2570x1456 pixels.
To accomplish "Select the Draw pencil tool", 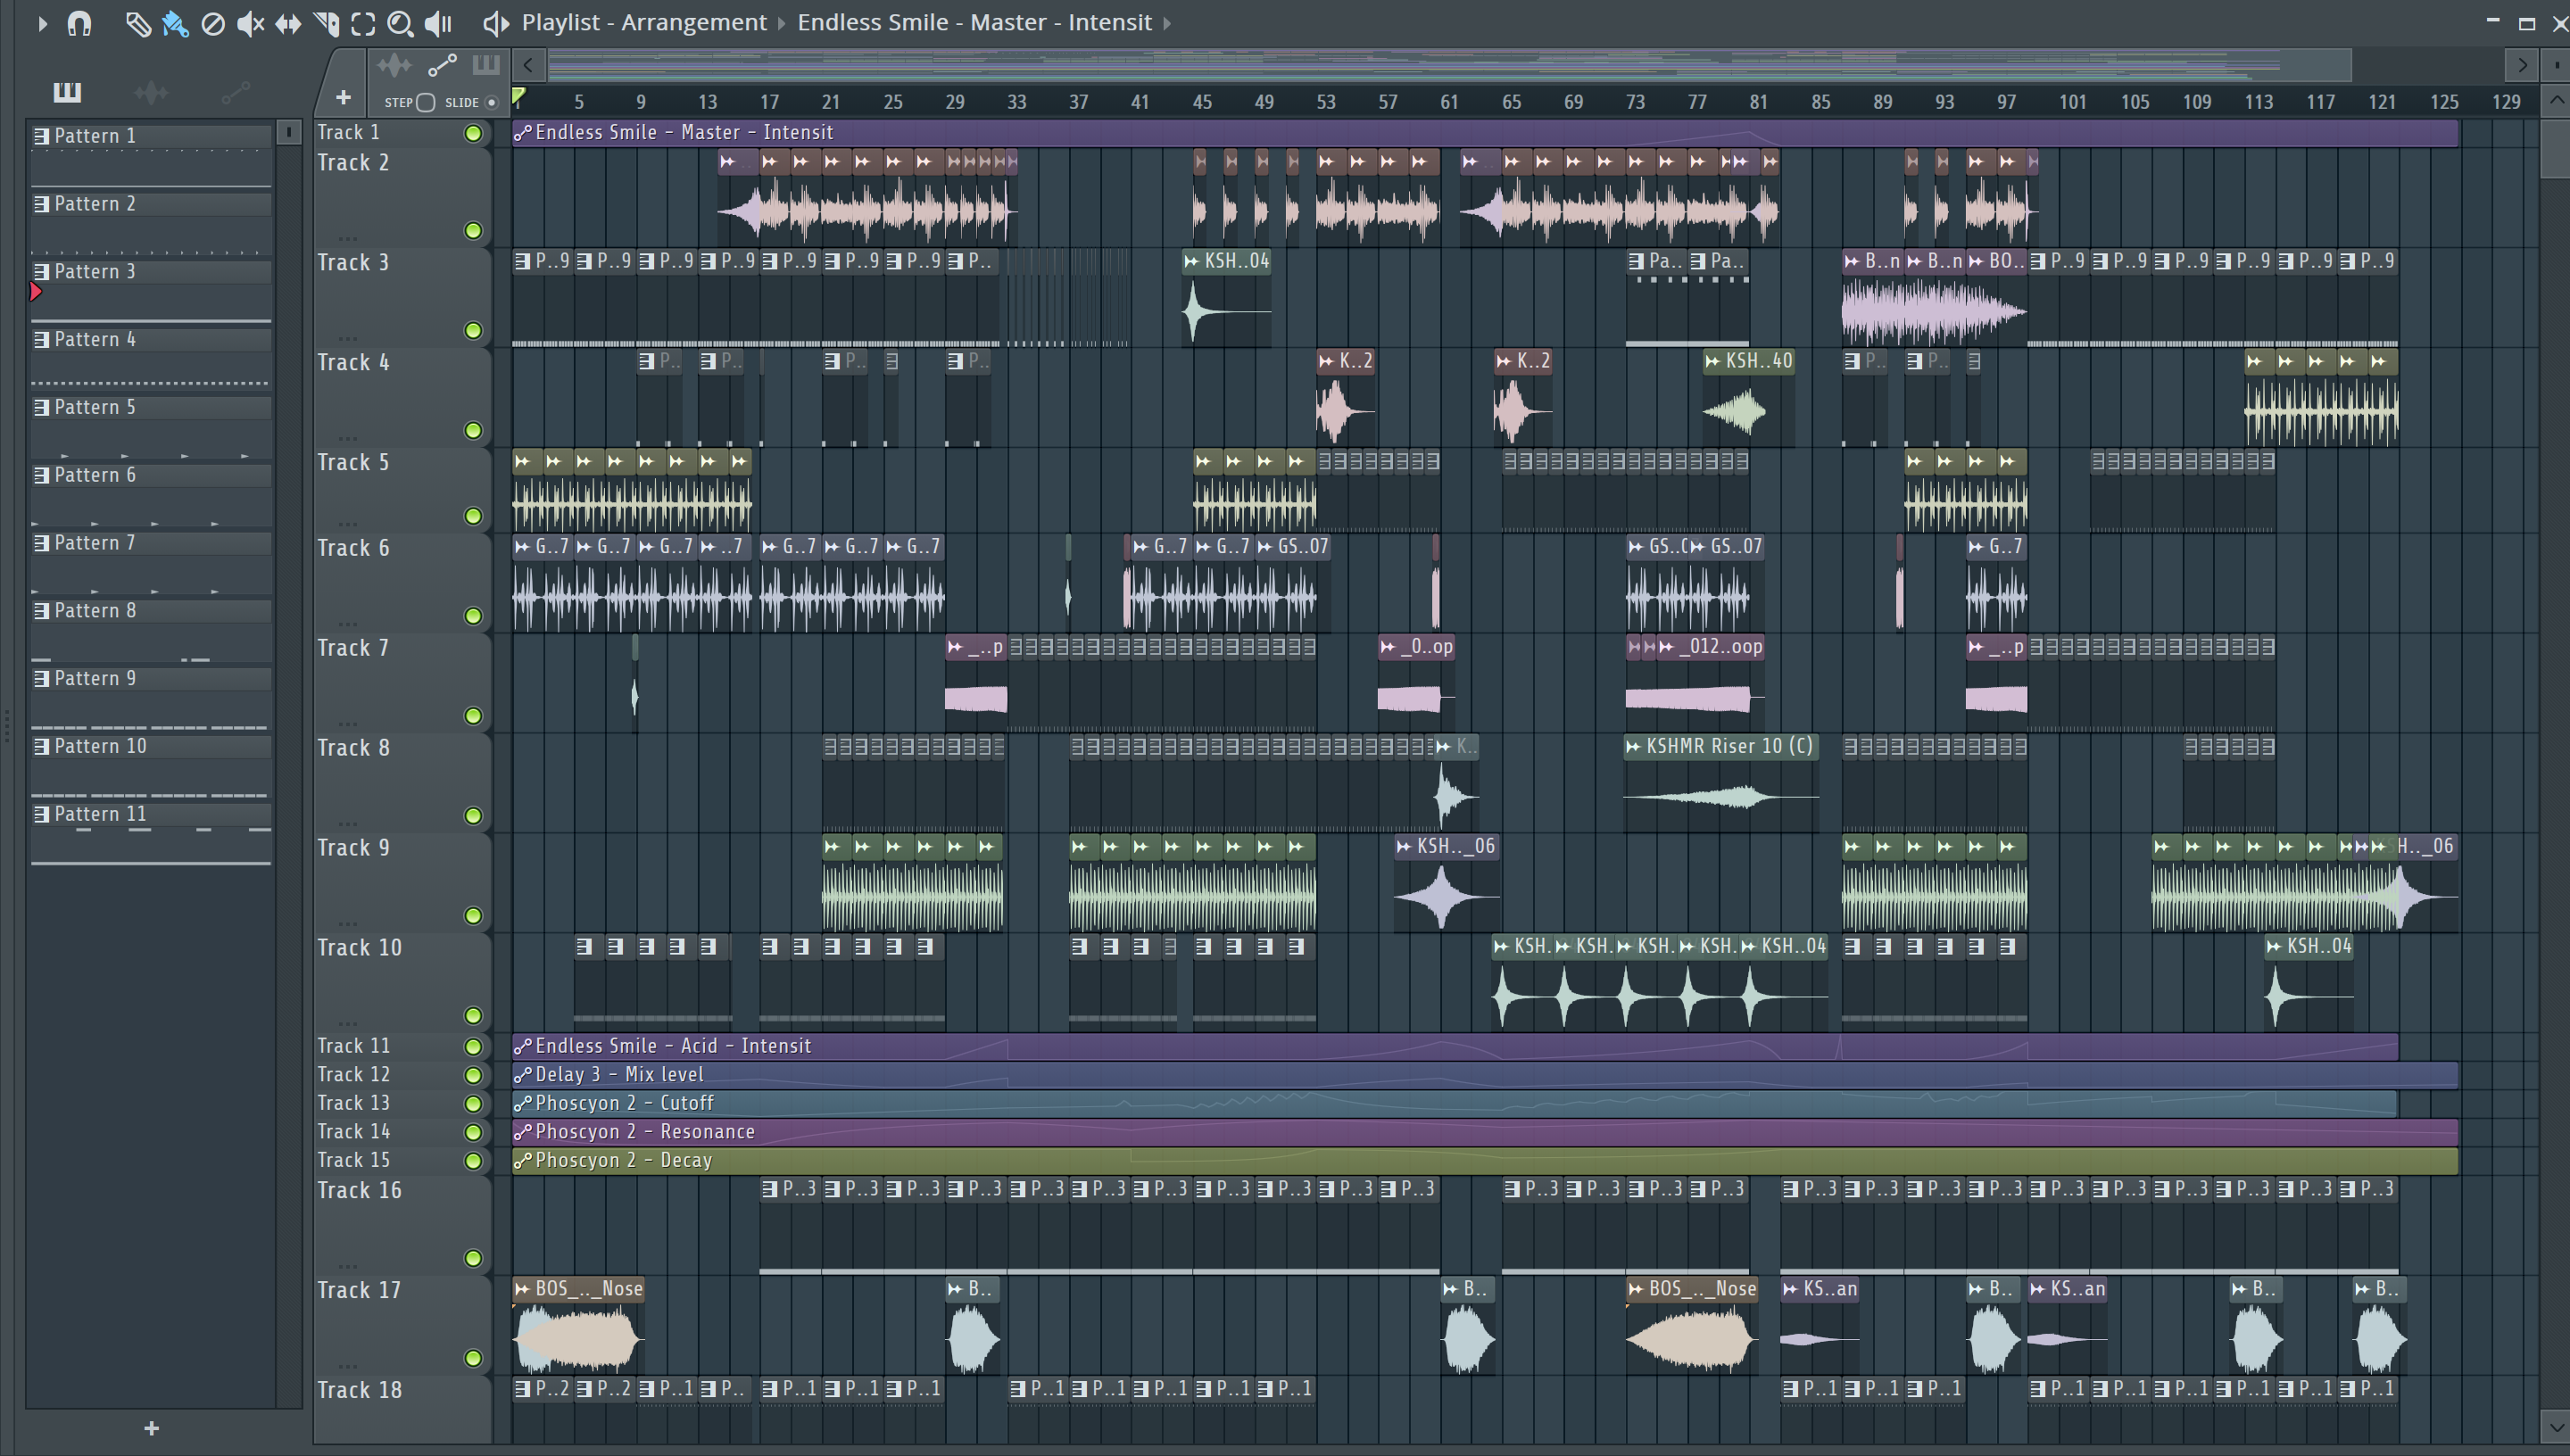I will point(138,23).
